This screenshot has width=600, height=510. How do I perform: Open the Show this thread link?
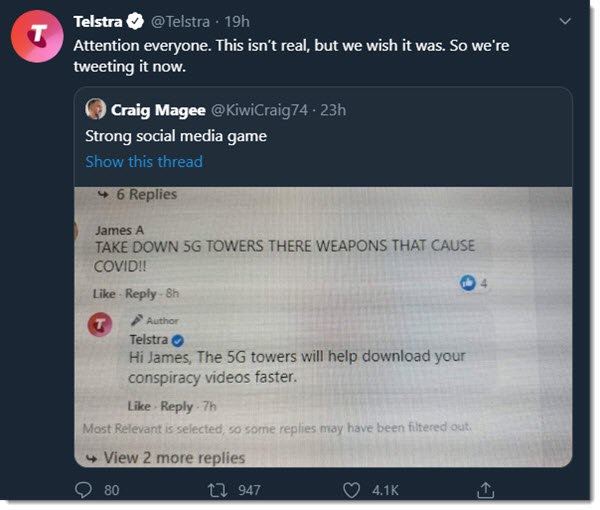144,161
